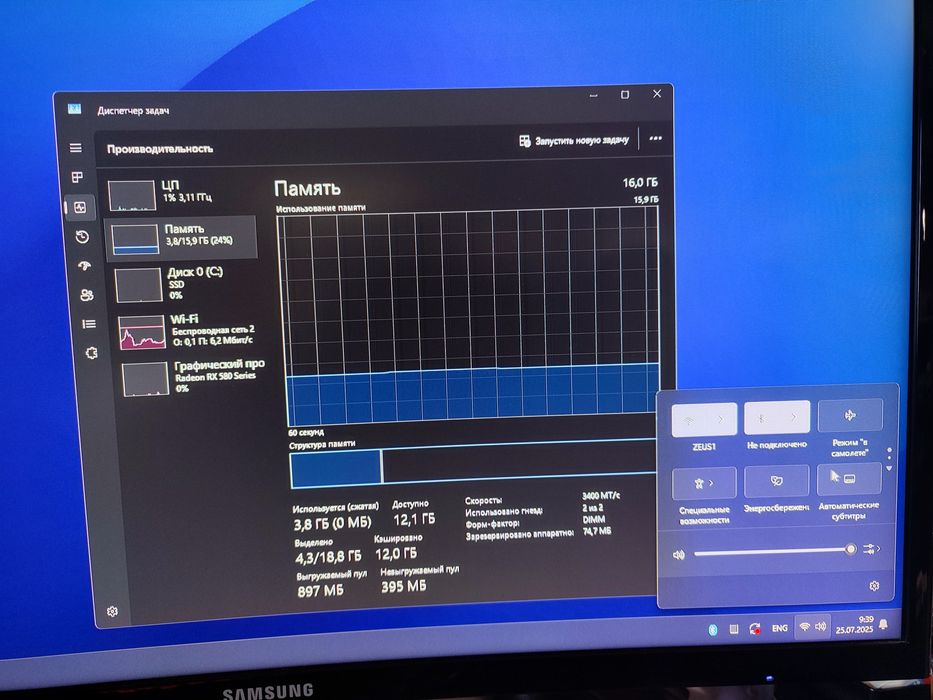933x700 pixels.
Task: Expand Wi-Fi networks list chevron
Action: tap(721, 419)
